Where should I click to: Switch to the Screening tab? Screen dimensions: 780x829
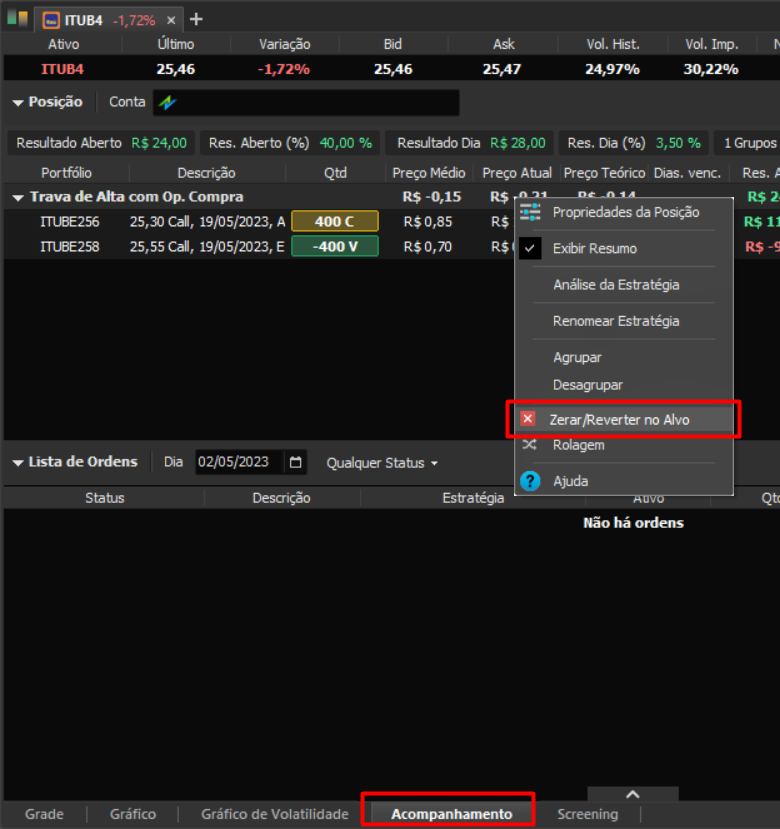(x=588, y=814)
